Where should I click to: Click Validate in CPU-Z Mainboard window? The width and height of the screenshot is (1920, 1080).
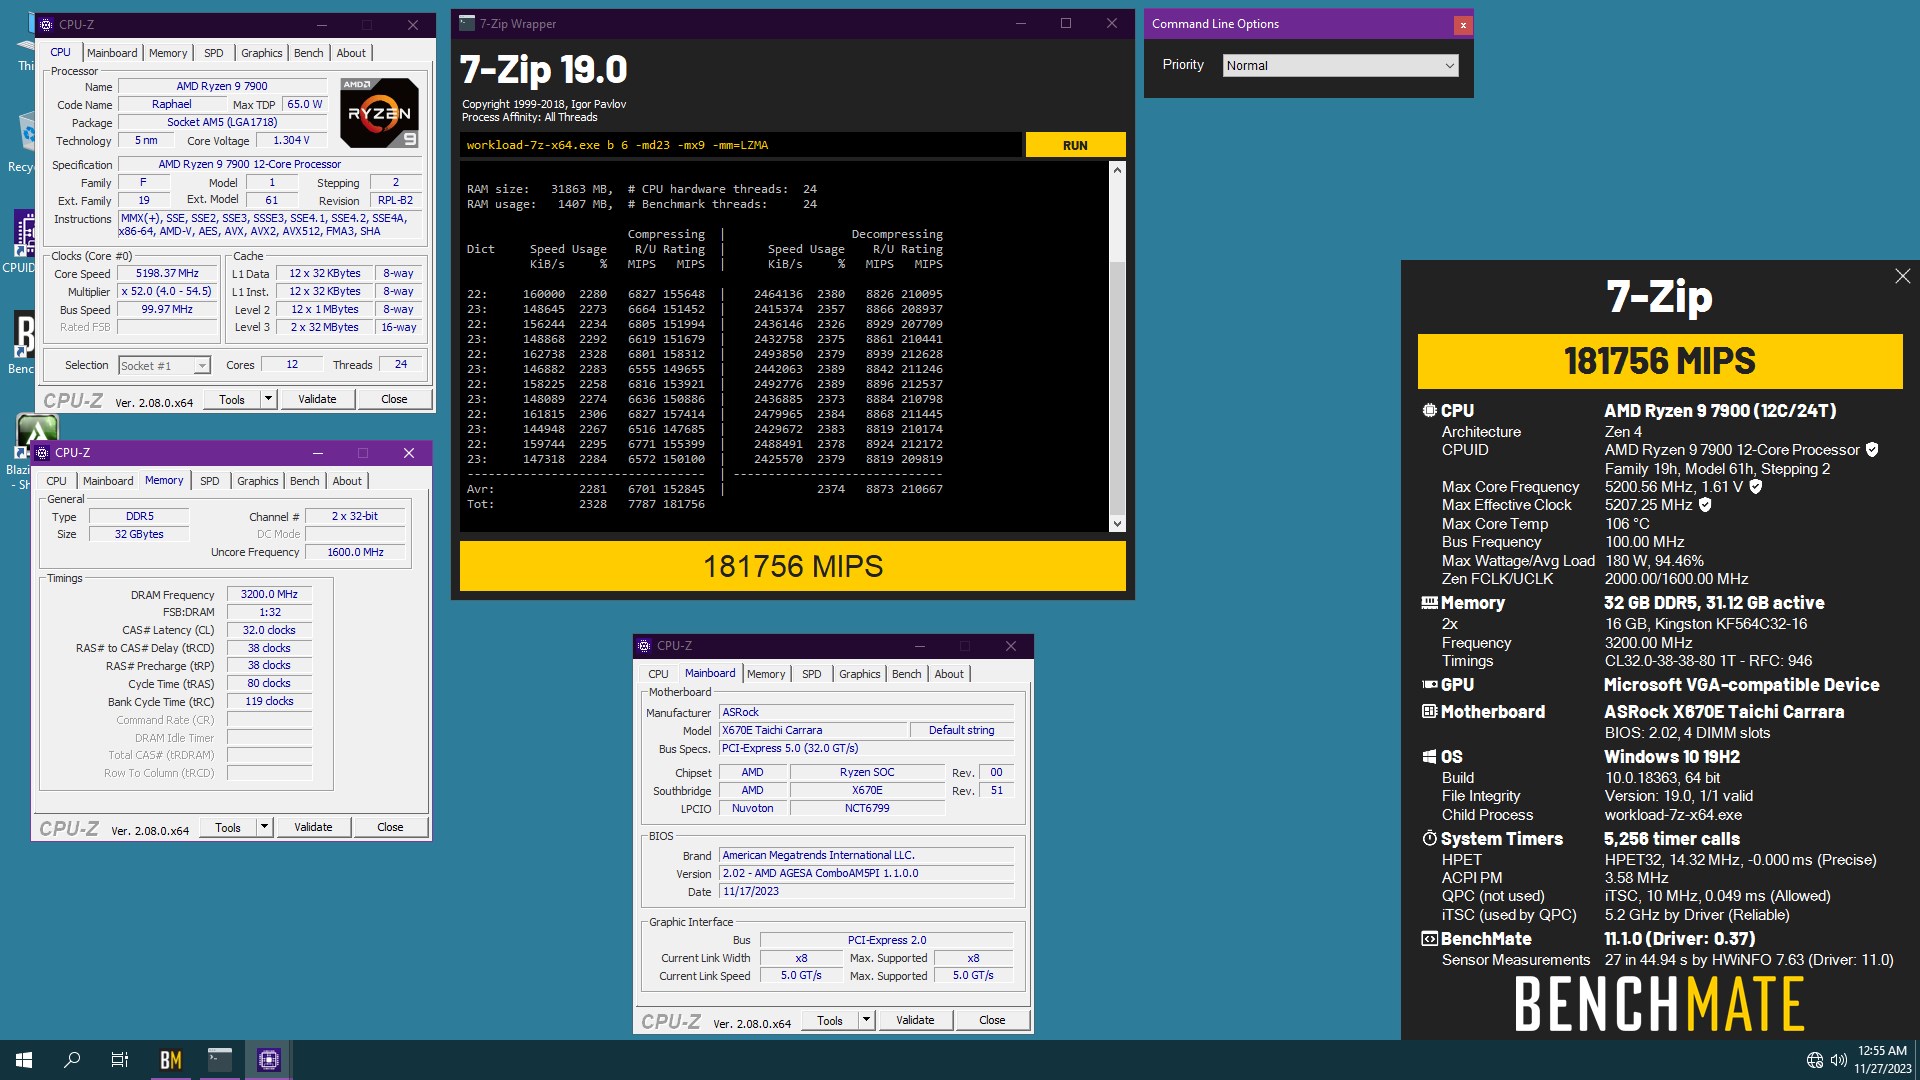915,1020
